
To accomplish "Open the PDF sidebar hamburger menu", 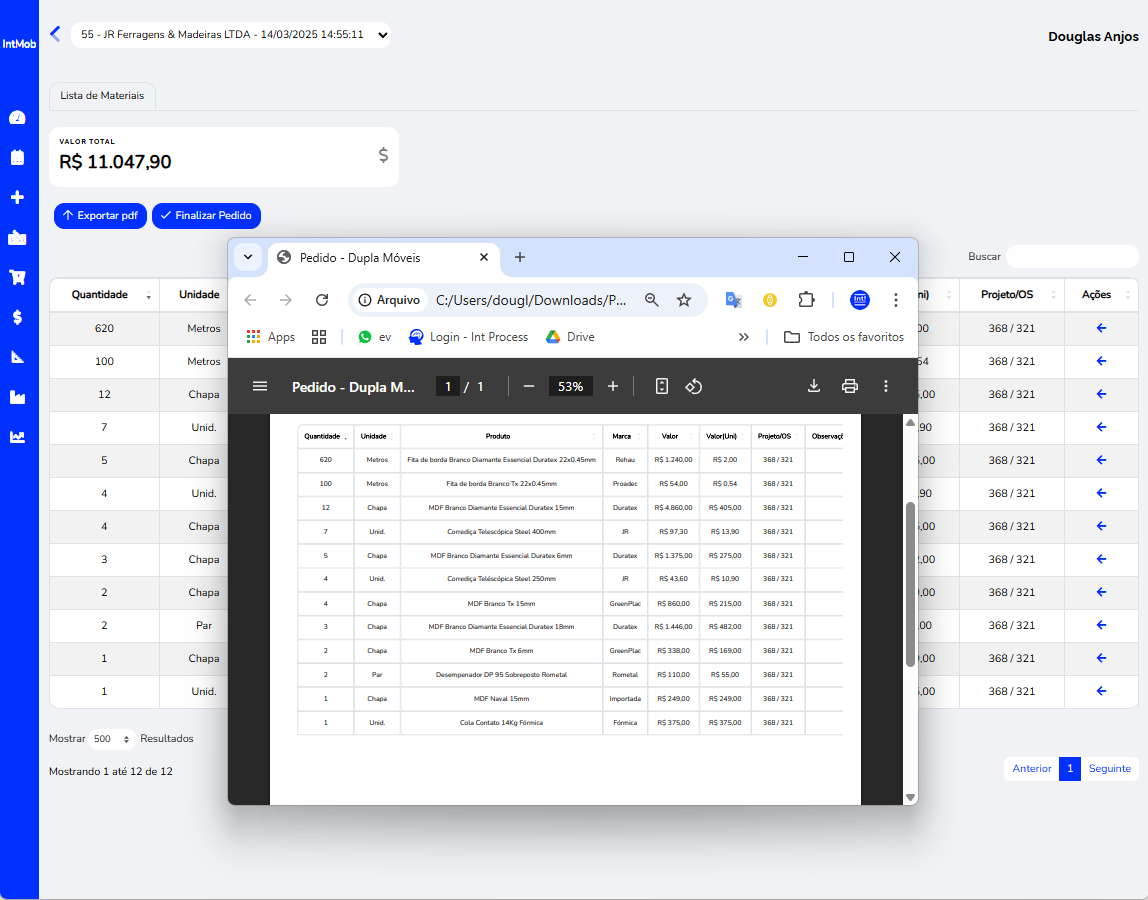I will point(260,386).
